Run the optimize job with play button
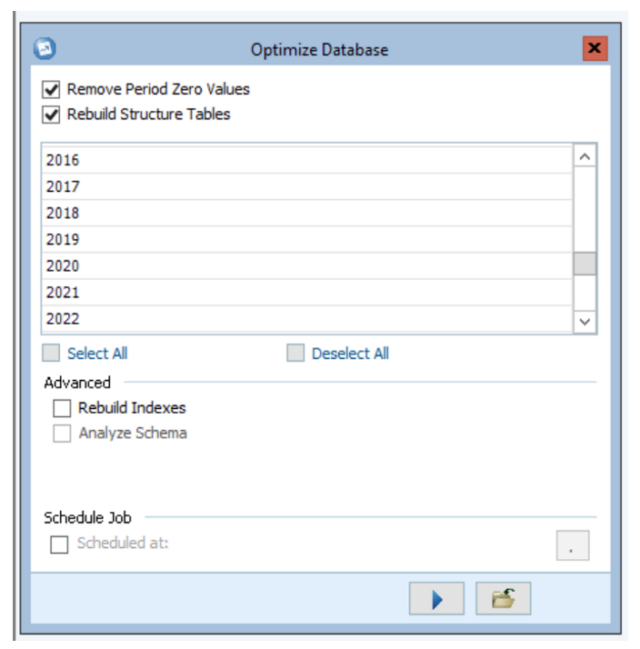This screenshot has width=640, height=649. [x=436, y=599]
